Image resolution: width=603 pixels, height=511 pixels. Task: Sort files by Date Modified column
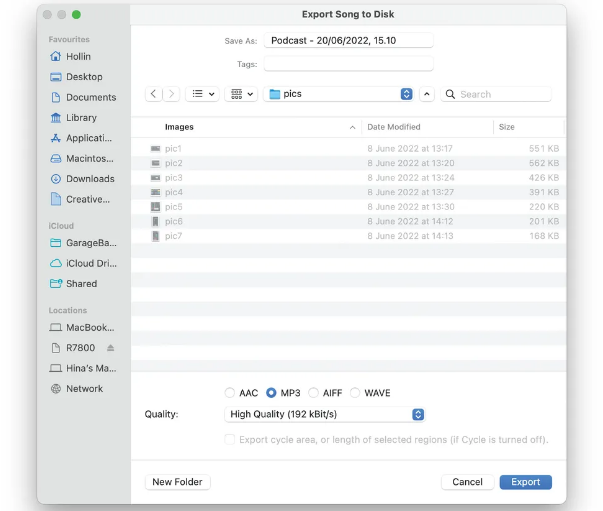point(426,127)
